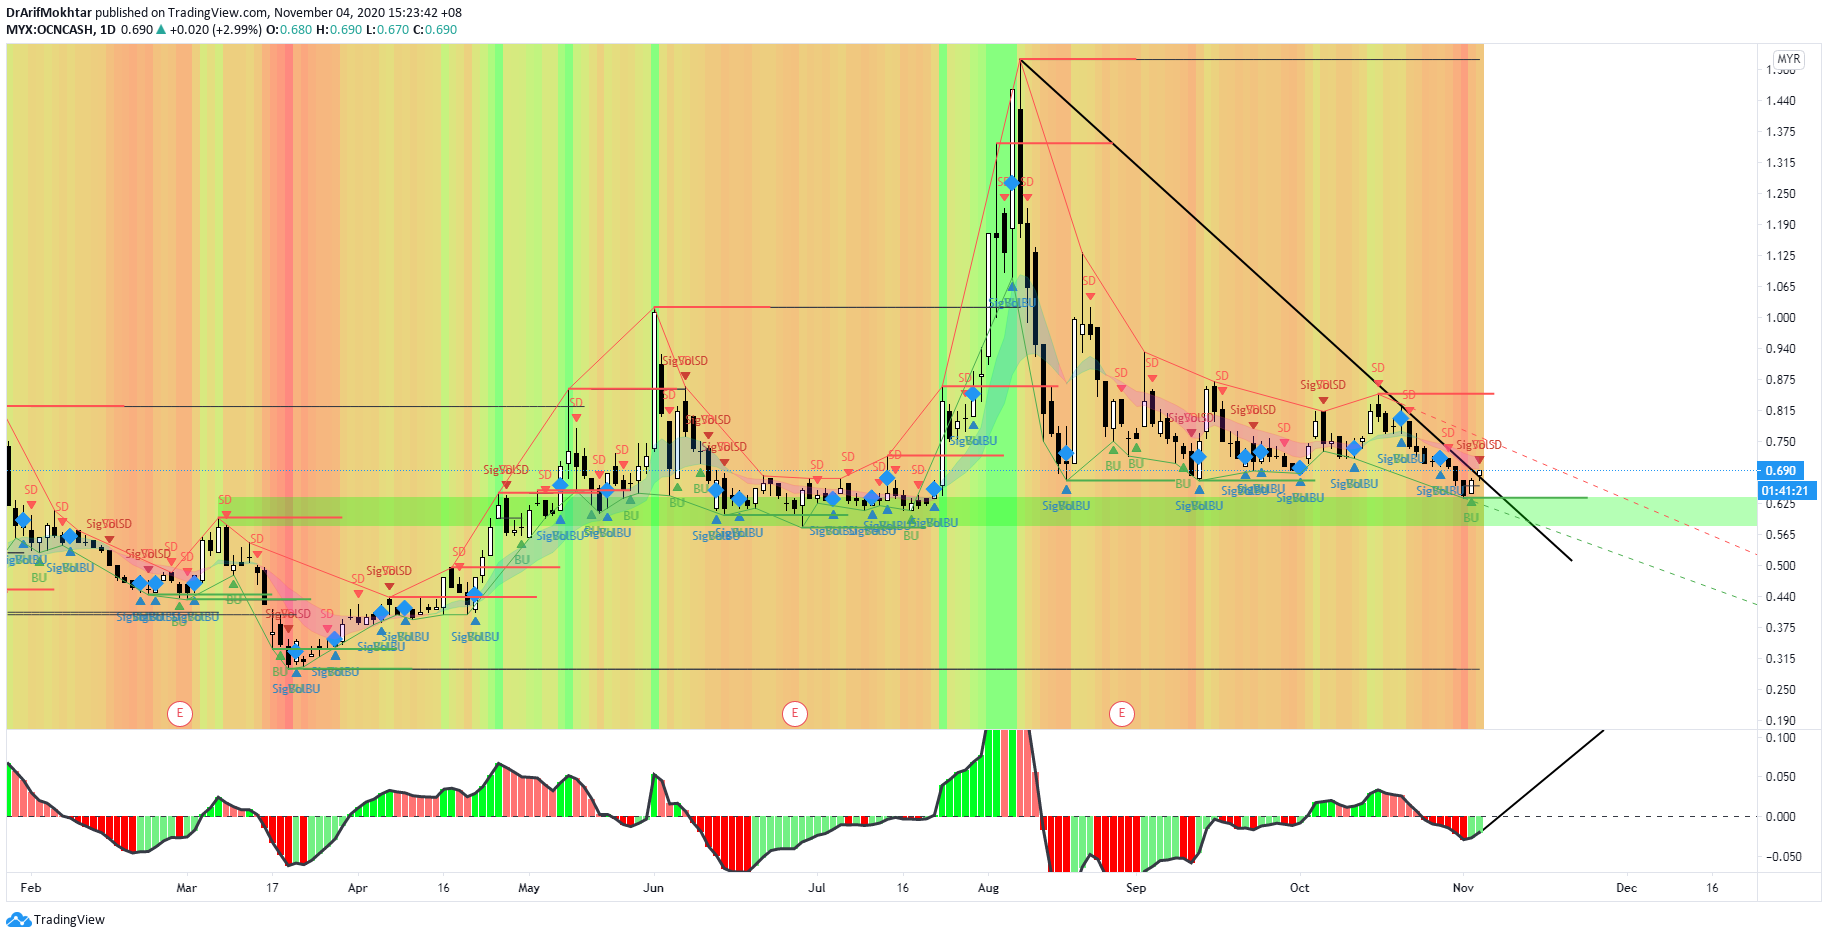Click the DrArifMokhtar author name

point(49,13)
